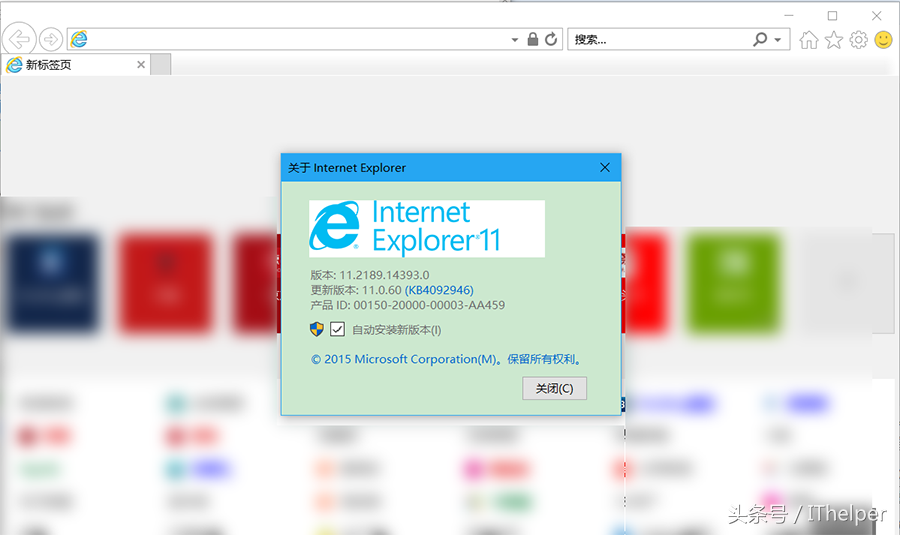The width and height of the screenshot is (900, 535).
Task: Open the KB4092946 update link
Action: pyautogui.click(x=439, y=290)
